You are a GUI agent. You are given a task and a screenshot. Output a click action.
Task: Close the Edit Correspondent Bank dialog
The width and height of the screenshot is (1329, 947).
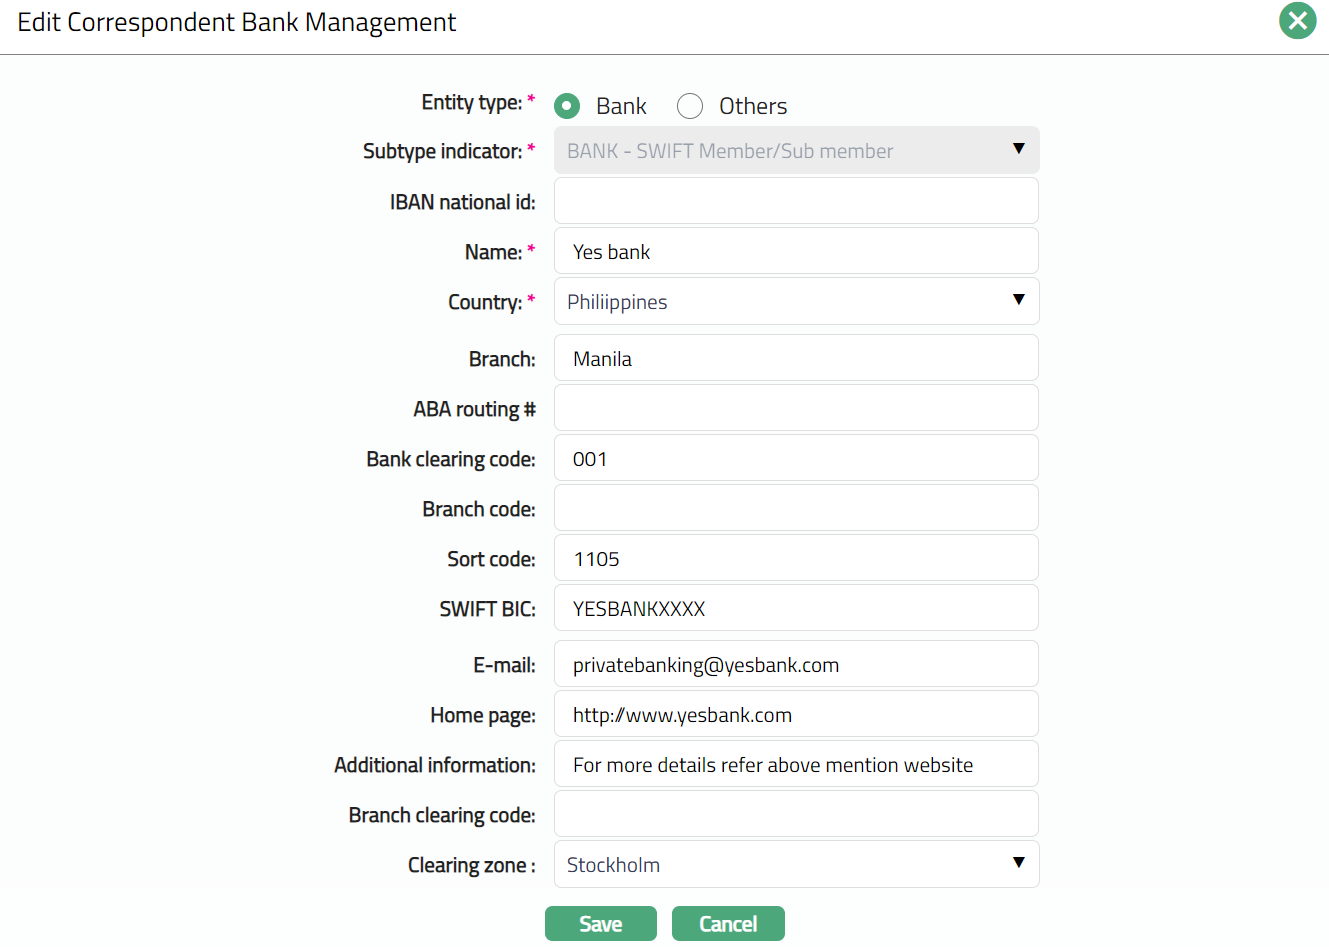pyautogui.click(x=1297, y=21)
